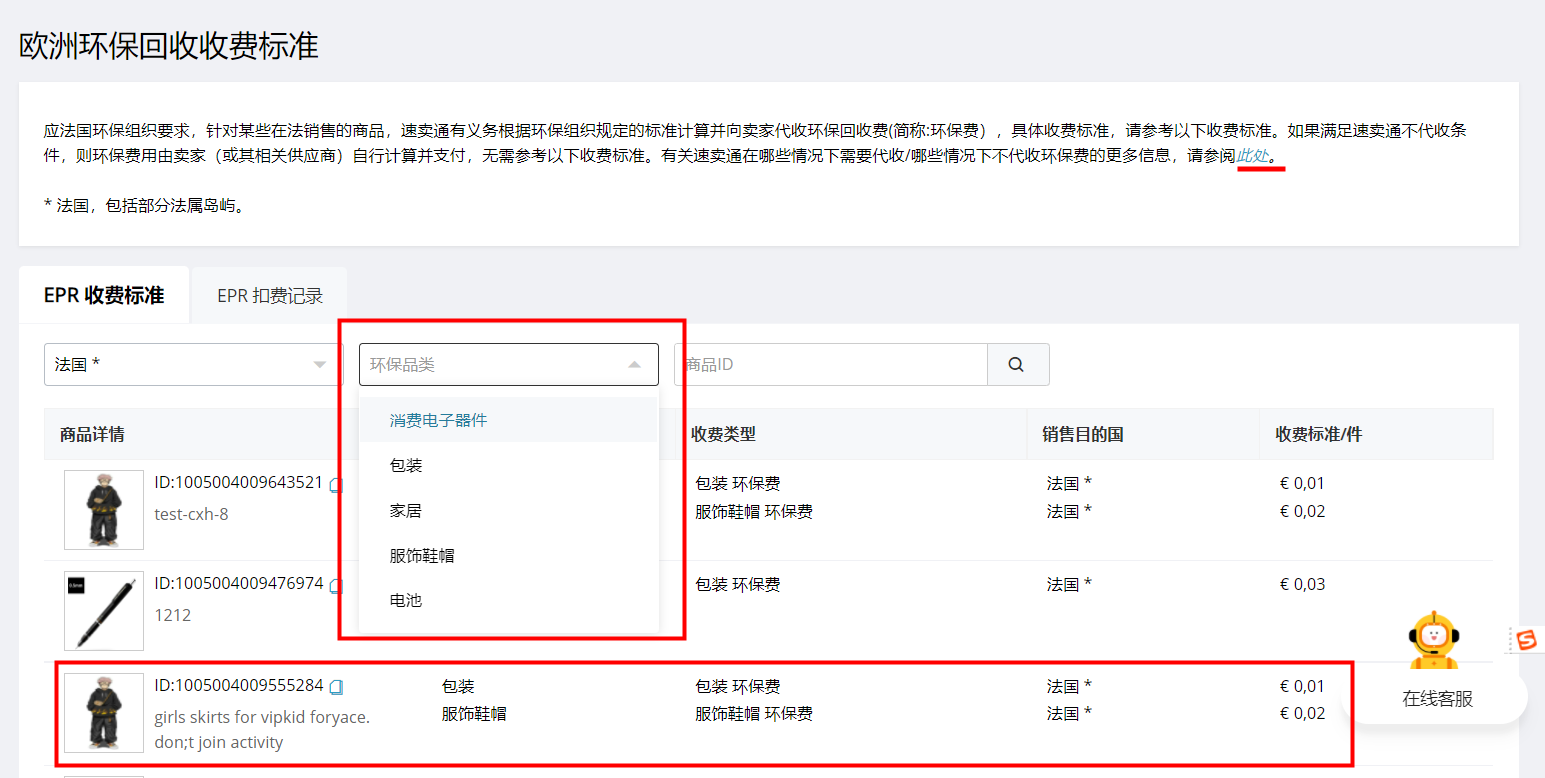Click ID:1005004009476974 text

pos(239,583)
